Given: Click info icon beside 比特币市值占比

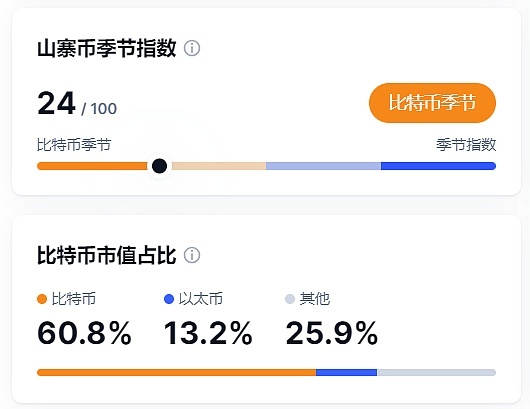Looking at the screenshot, I should click(x=192, y=255).
